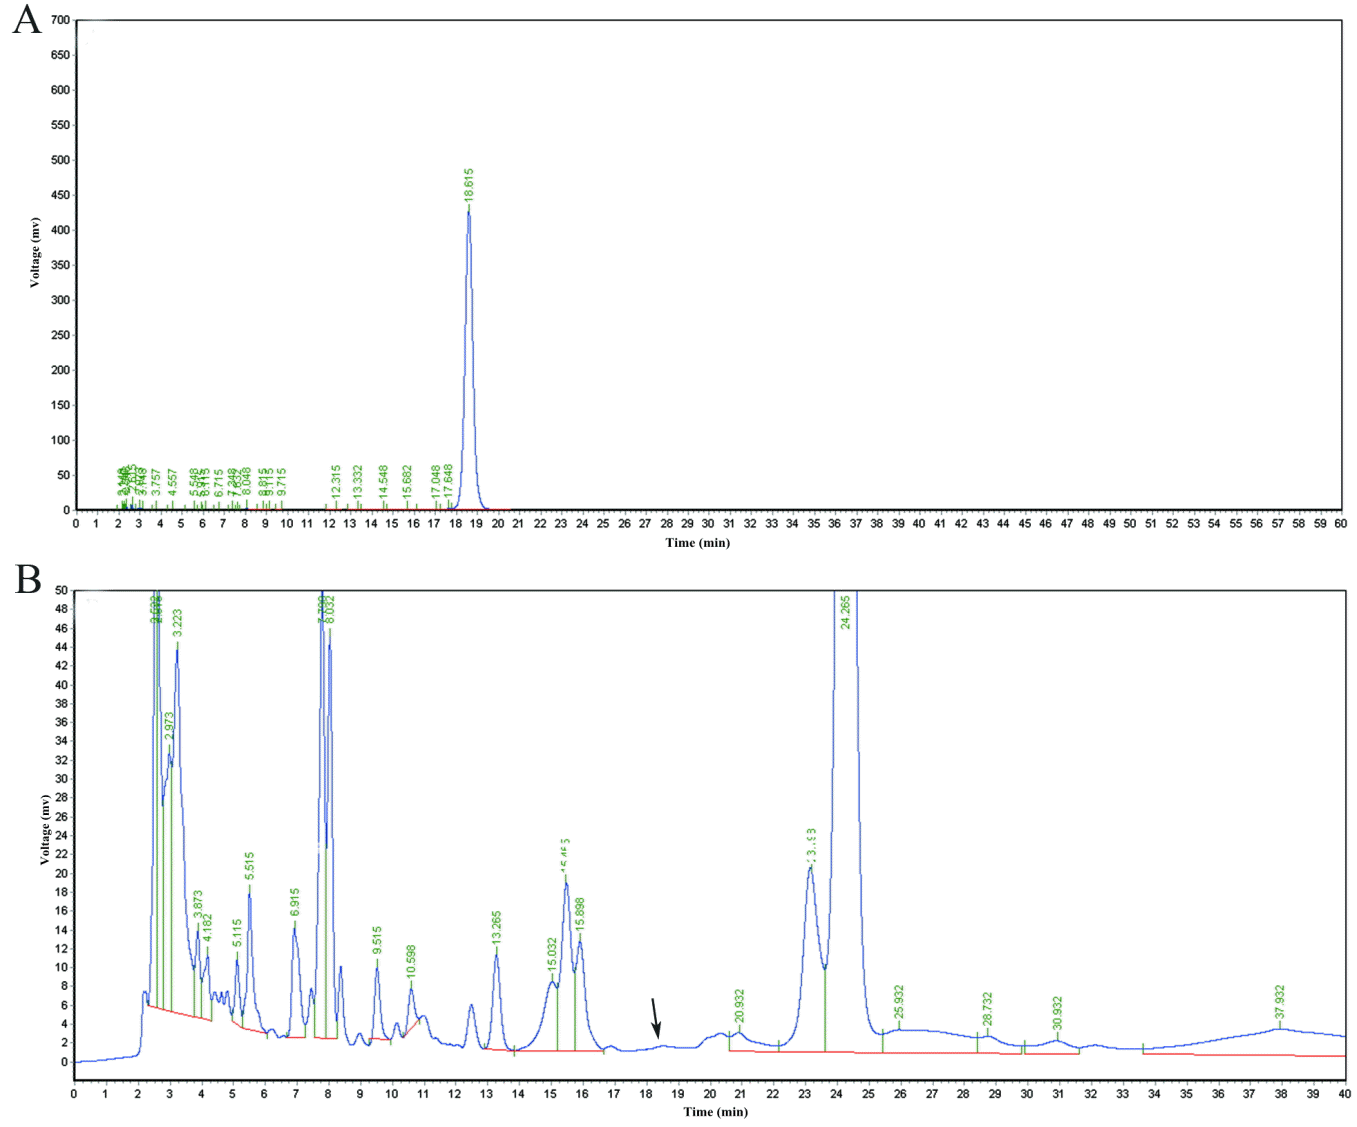Screen dimensions: 1357x1127
Task: Click panel A's Voltage (mv) axis title
Action: point(35,252)
